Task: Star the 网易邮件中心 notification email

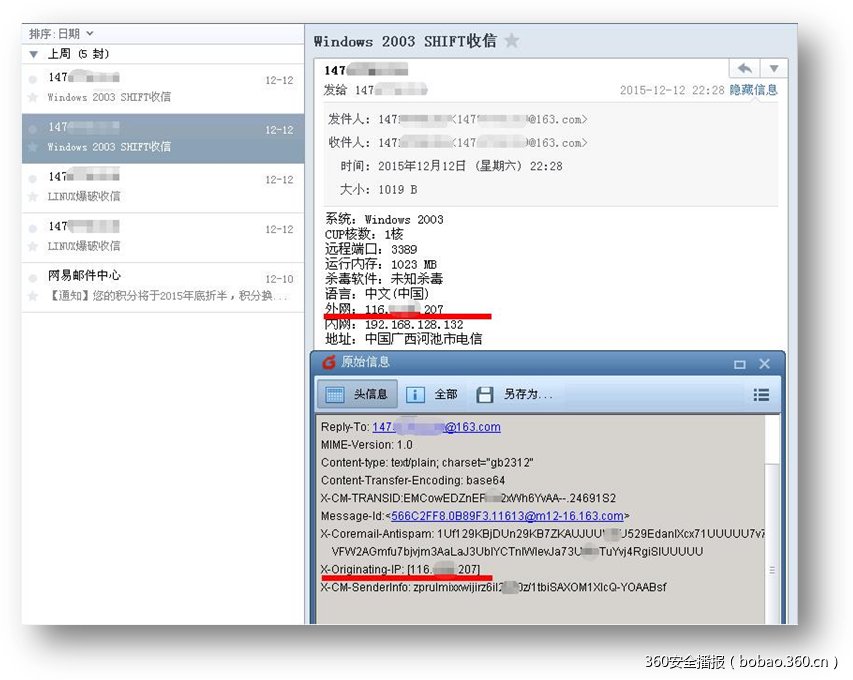Action: (33, 296)
